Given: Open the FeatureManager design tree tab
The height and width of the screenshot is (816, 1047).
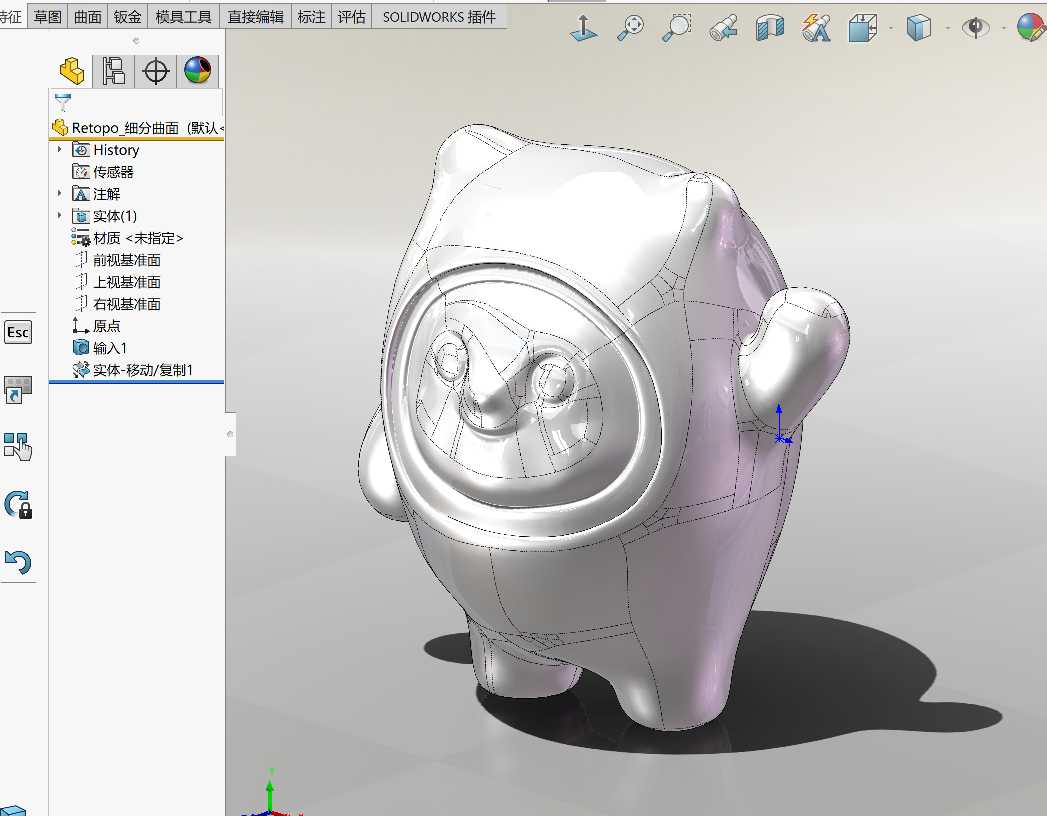Looking at the screenshot, I should point(72,71).
